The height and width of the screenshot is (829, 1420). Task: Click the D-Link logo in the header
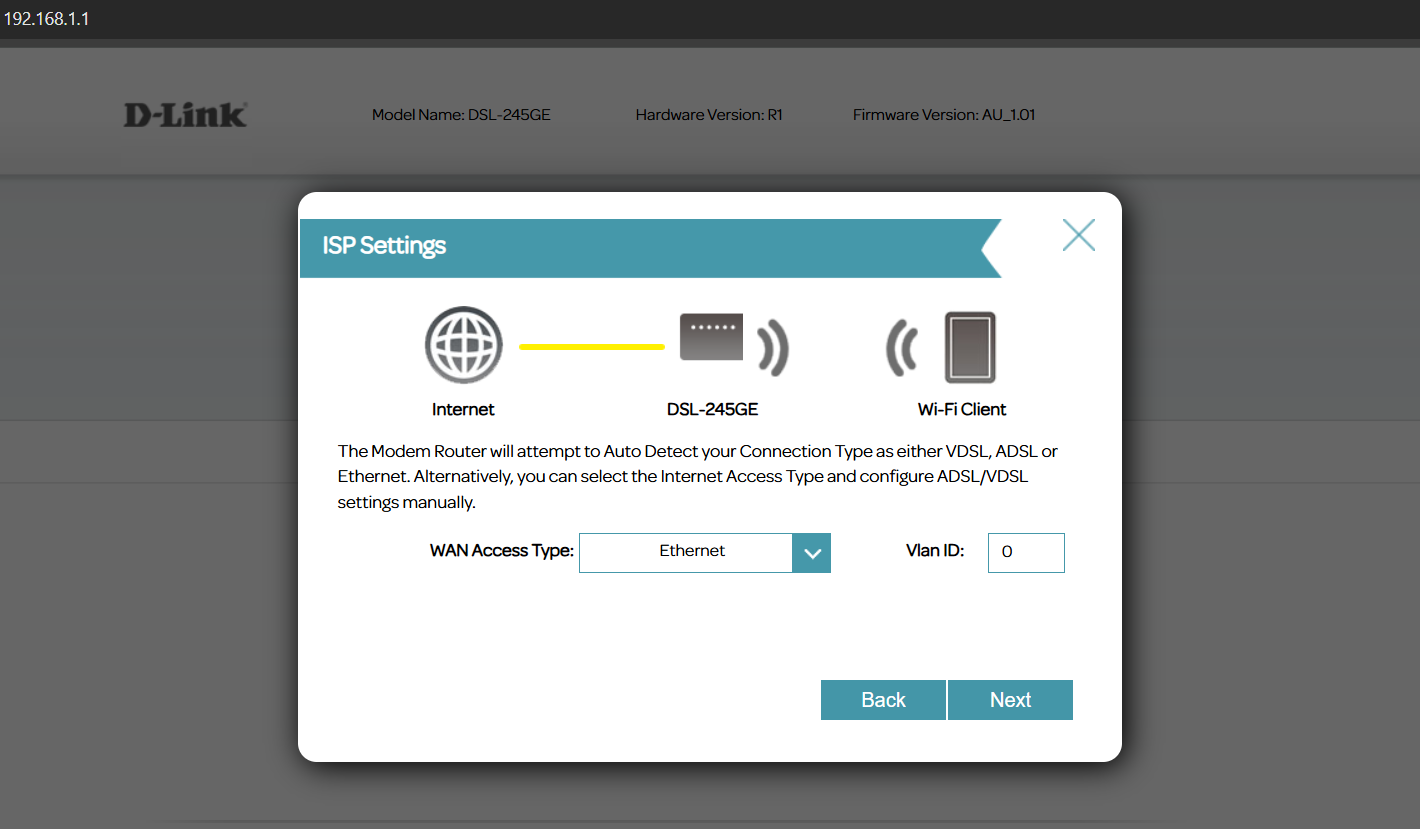click(x=185, y=115)
